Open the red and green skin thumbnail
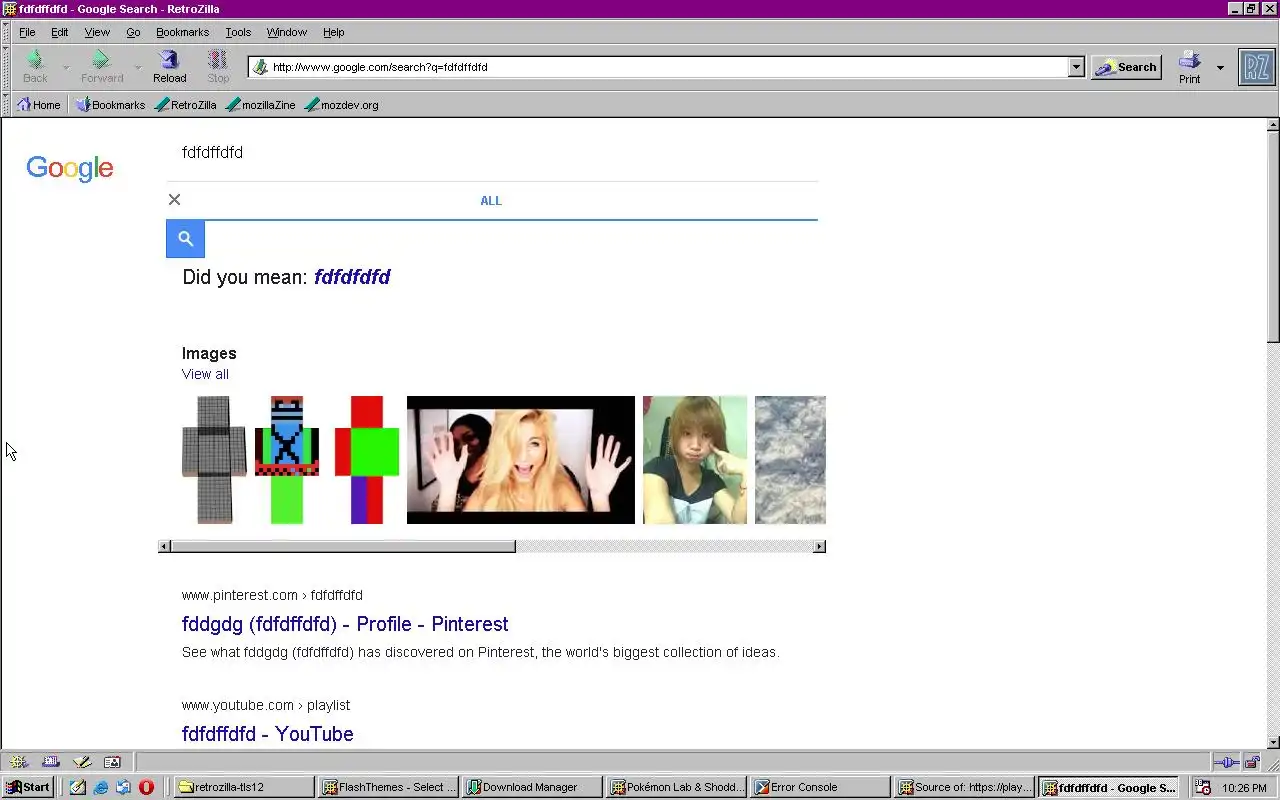This screenshot has width=1280, height=800. click(367, 460)
